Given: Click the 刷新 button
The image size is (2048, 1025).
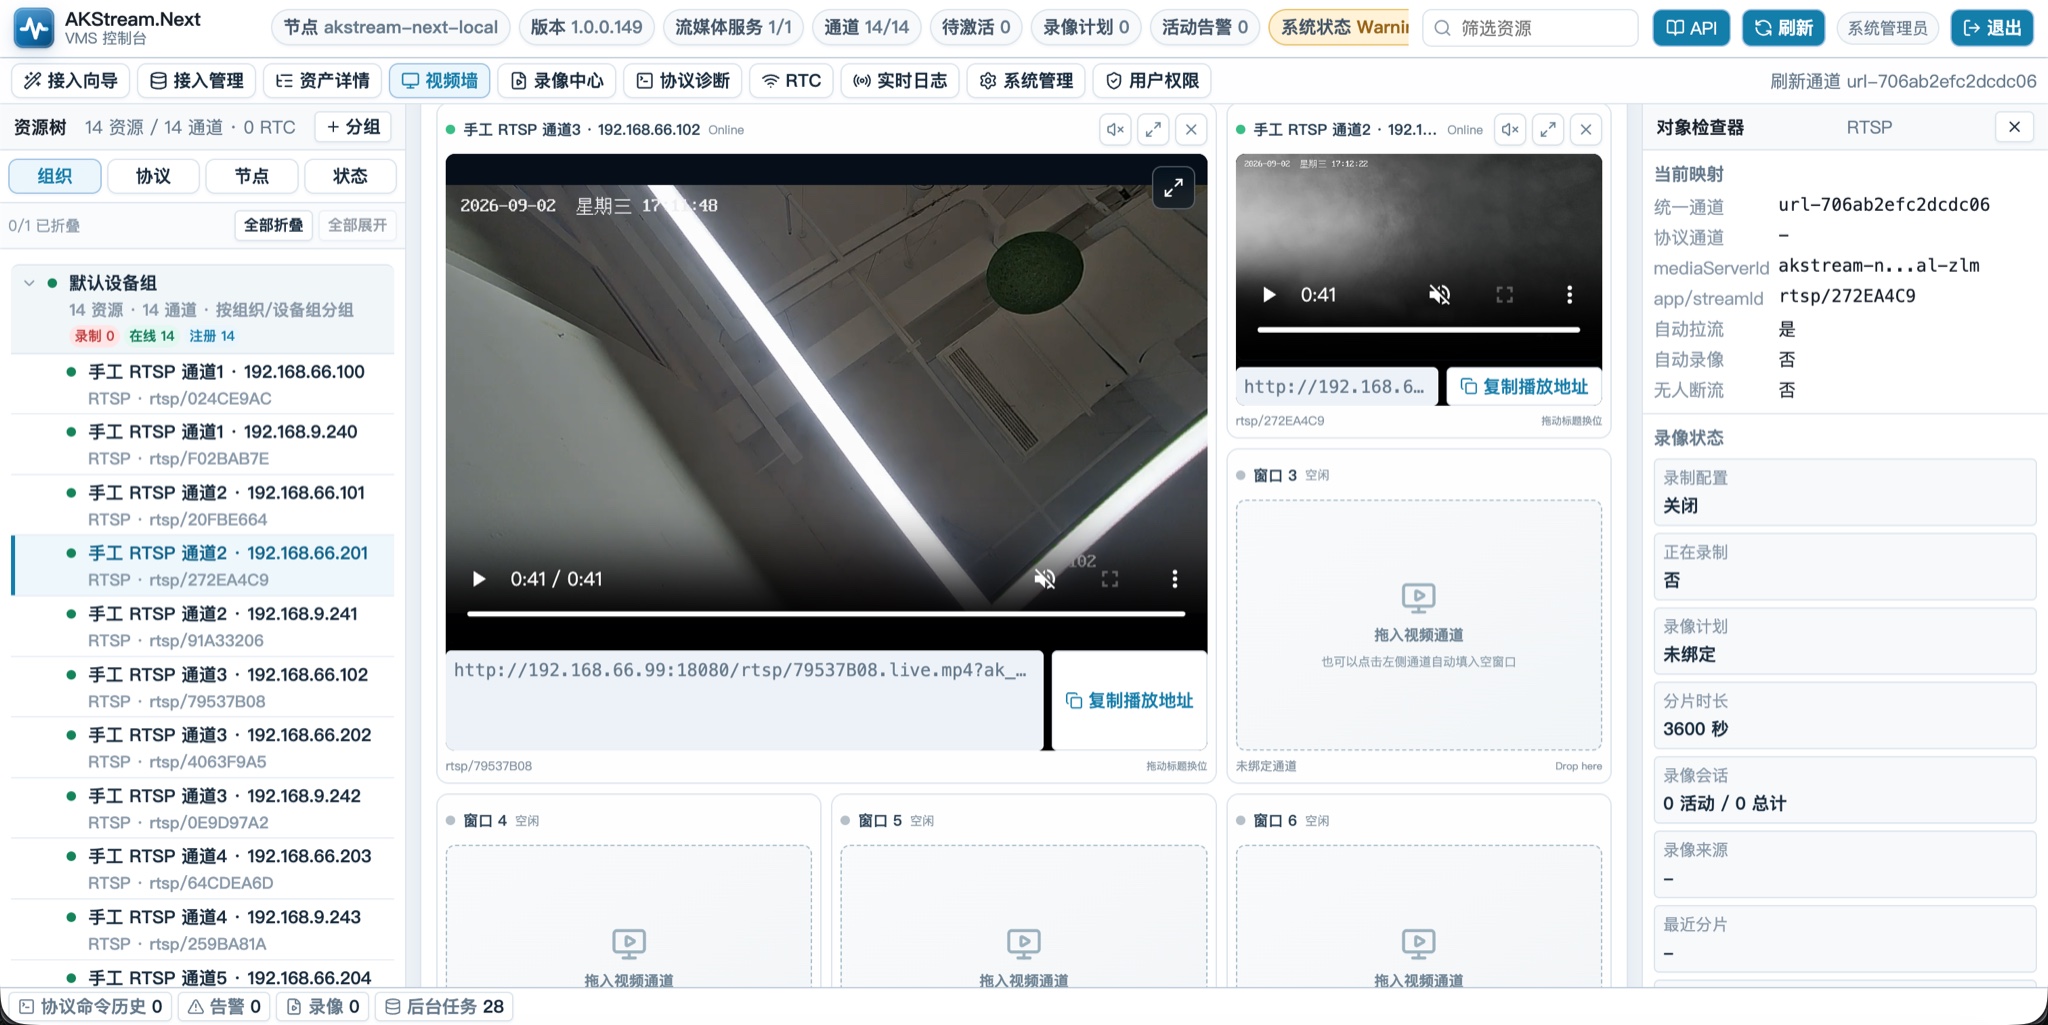Looking at the screenshot, I should tap(1783, 28).
